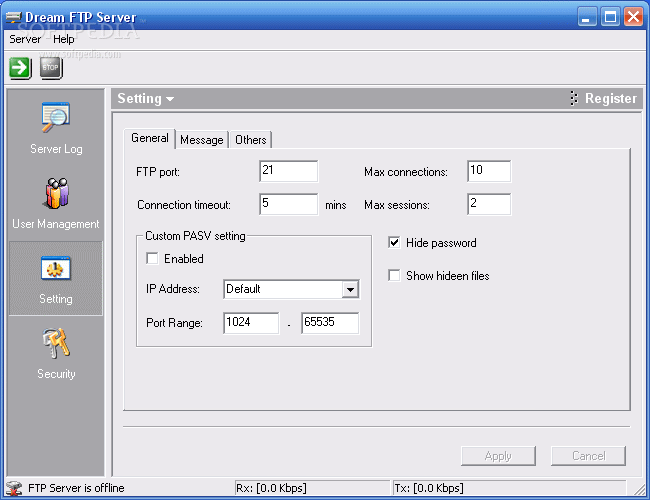Minimize the Dream FTP Server window

(x=587, y=17)
